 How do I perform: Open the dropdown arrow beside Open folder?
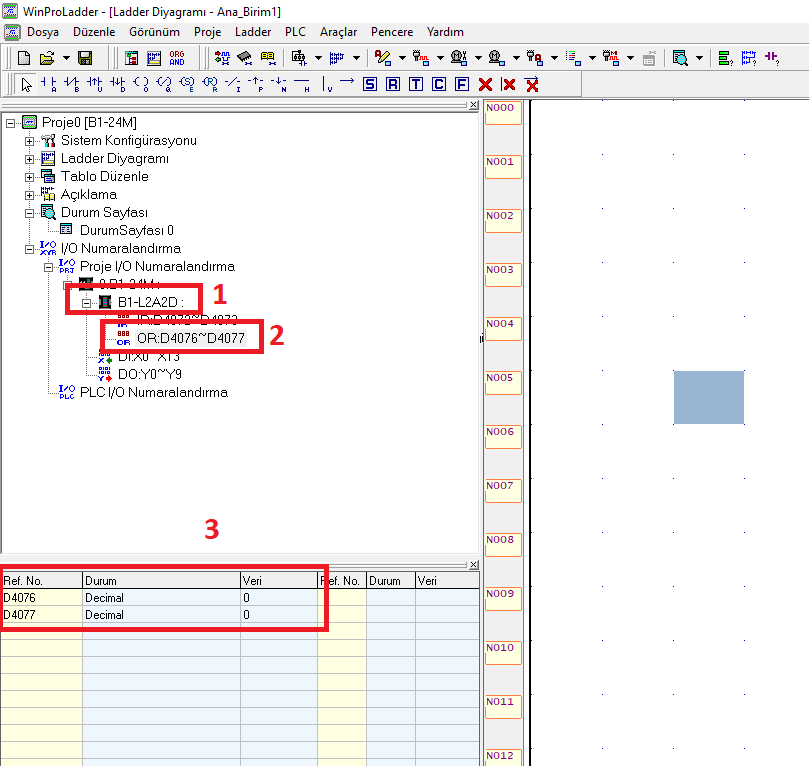click(x=66, y=58)
